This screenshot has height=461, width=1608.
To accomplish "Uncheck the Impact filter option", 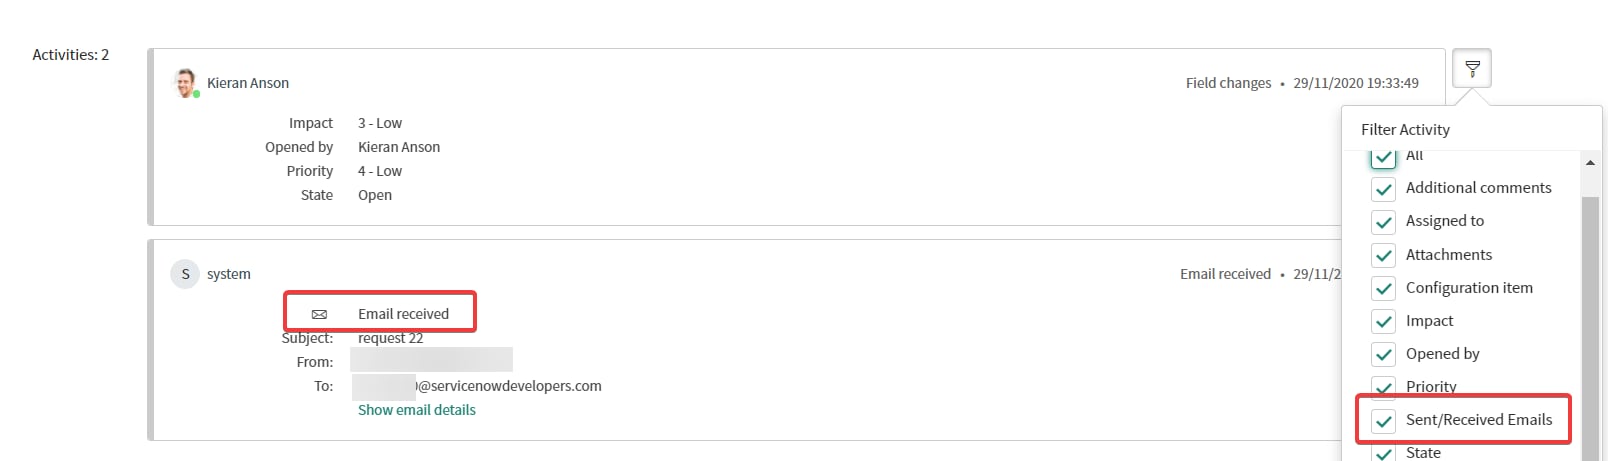I will 1383,321.
